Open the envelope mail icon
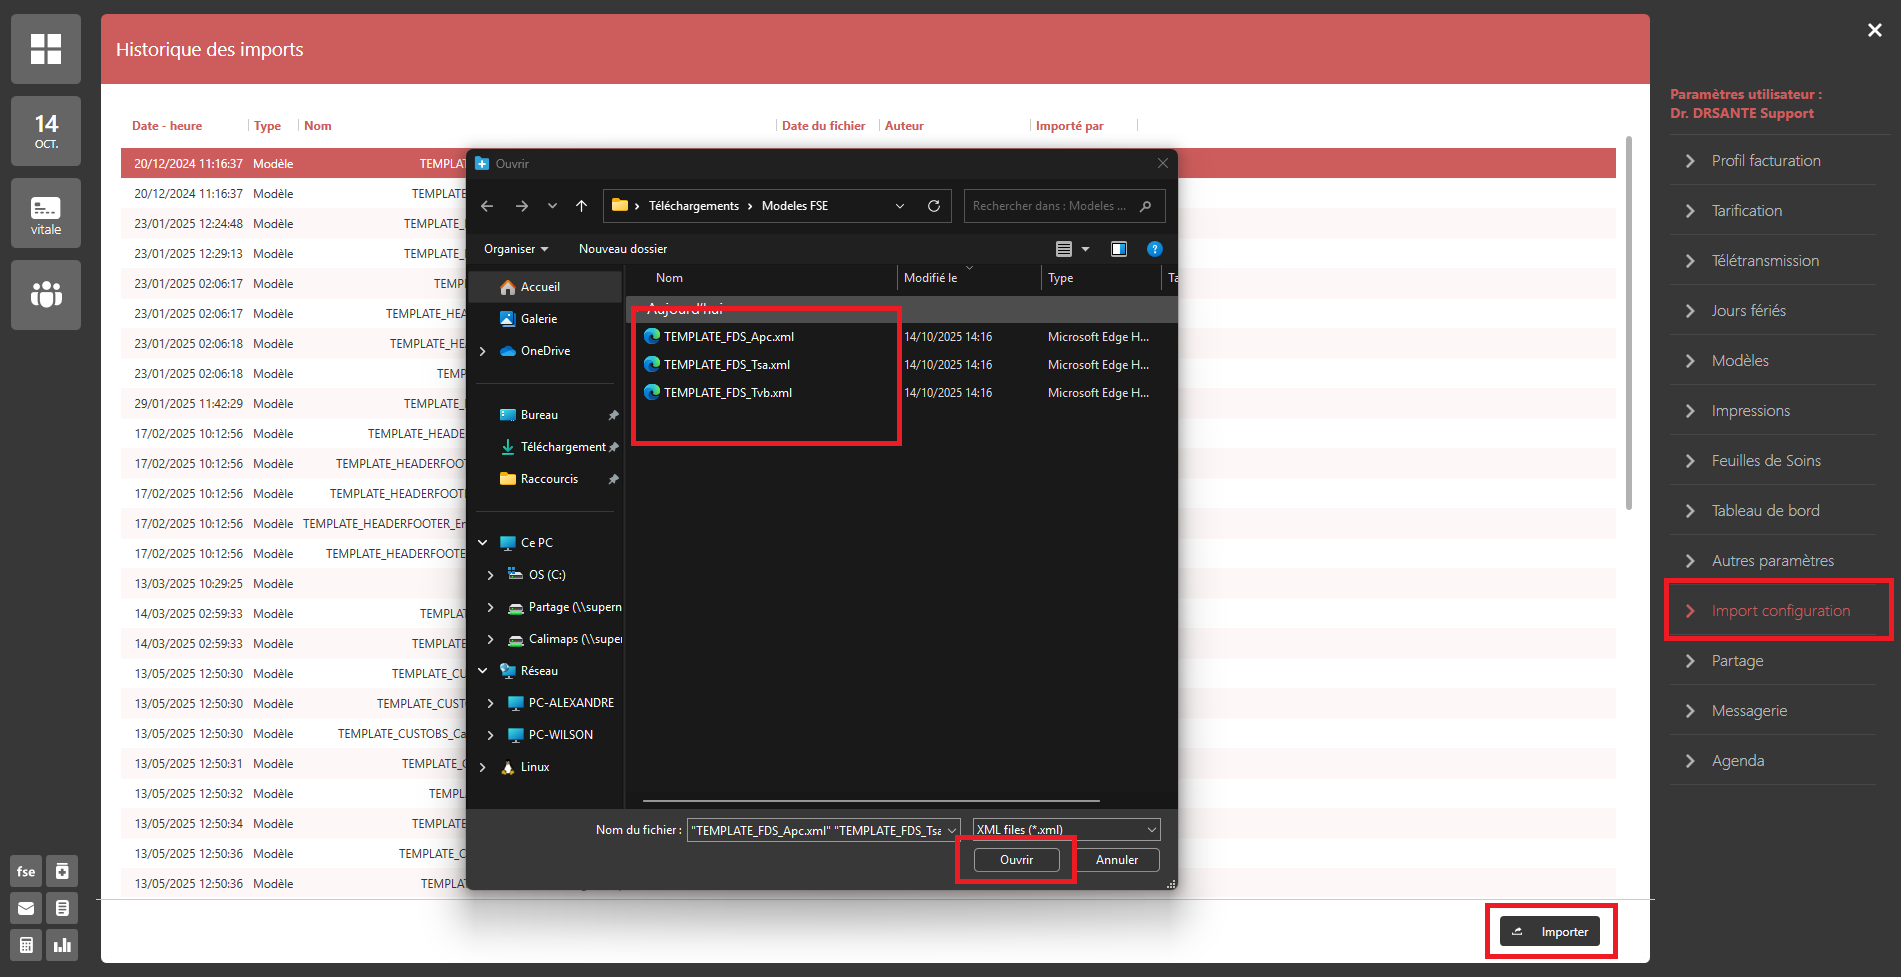This screenshot has width=1901, height=977. tap(26, 908)
